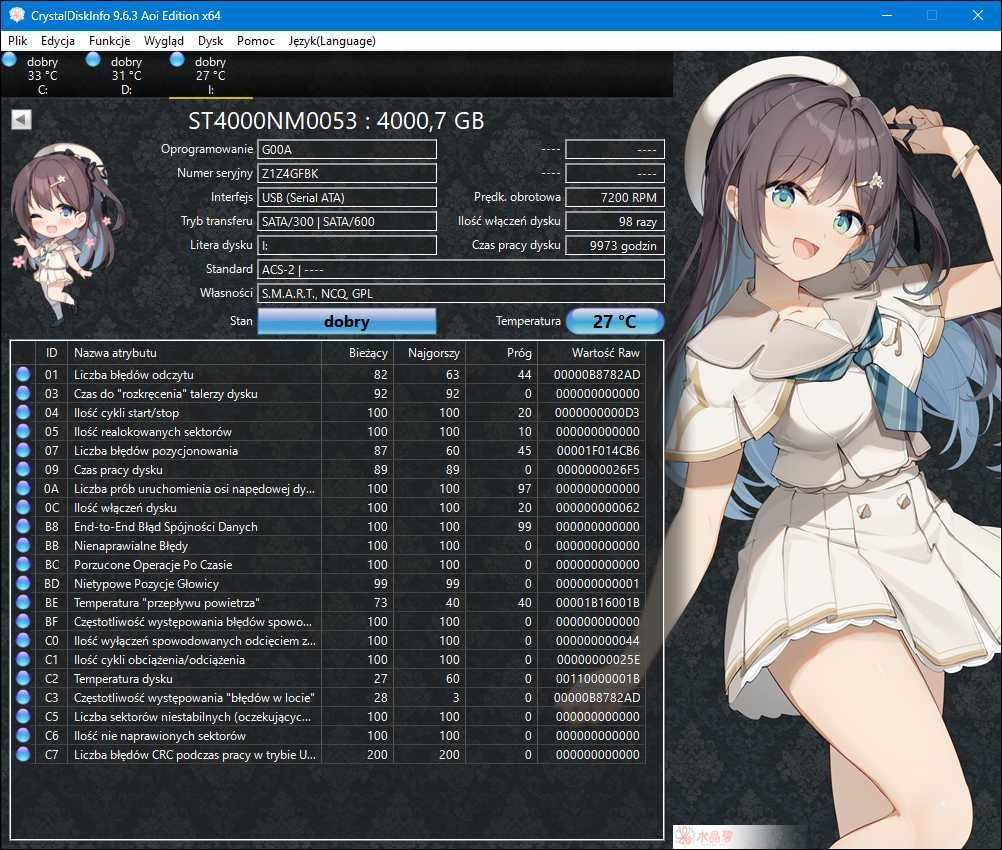Screen dimensions: 1002x850
Task: Select drive D: status icon
Action: pos(93,60)
